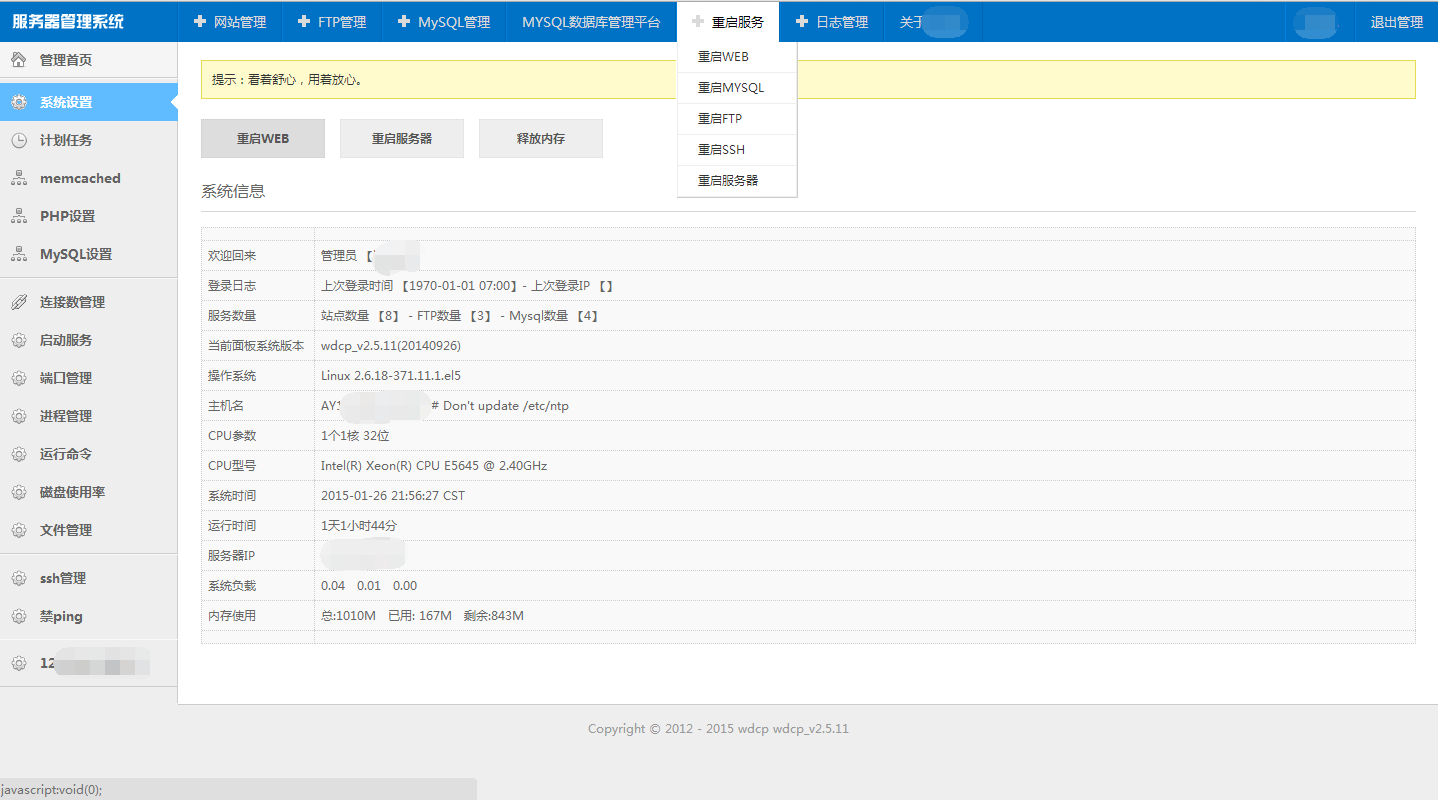Expand the MySQL管理 top menu
Screen dimensions: 1438x800
tap(444, 22)
